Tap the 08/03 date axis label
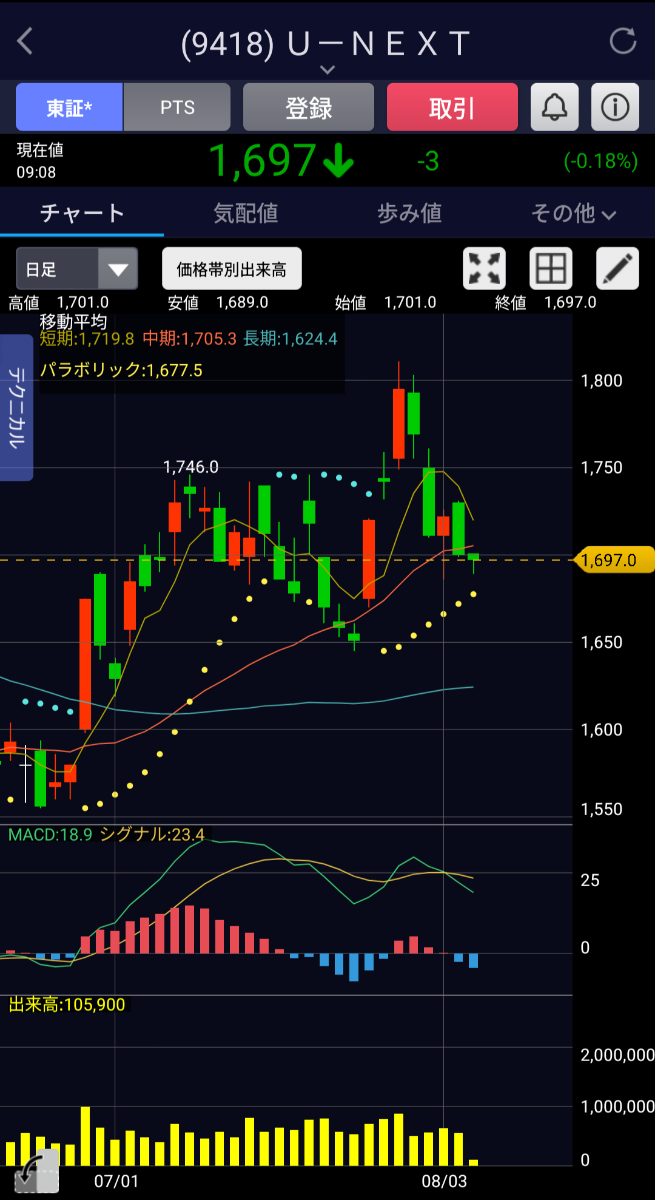The image size is (655, 1200). point(444,1181)
